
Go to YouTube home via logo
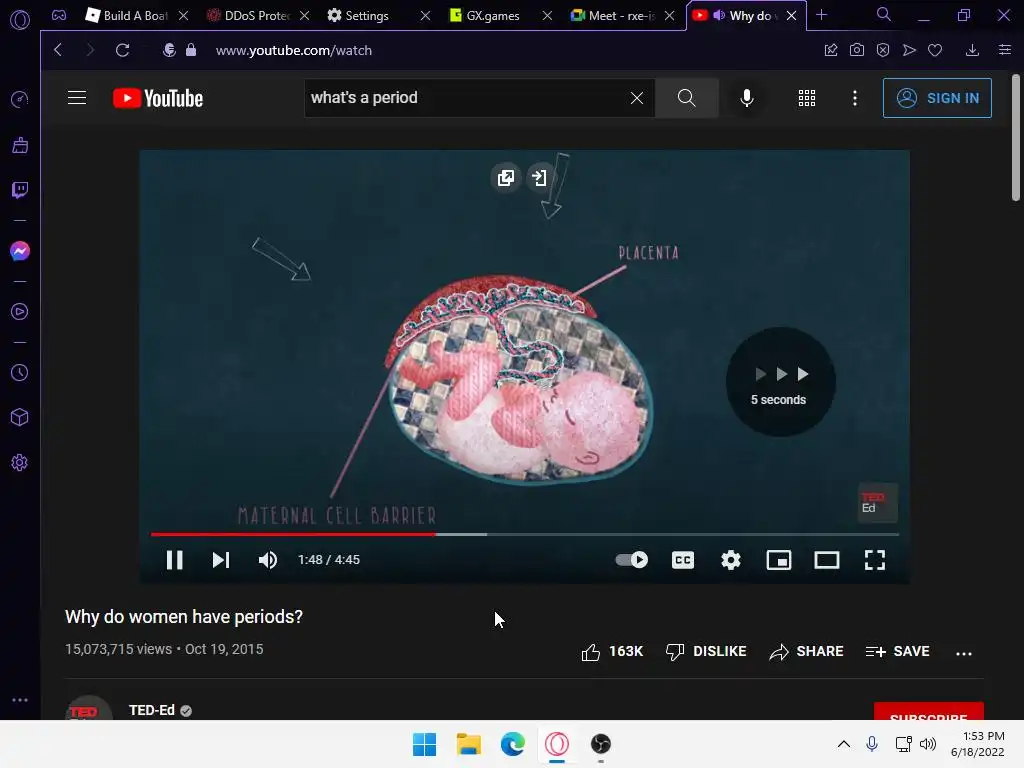[x=158, y=98]
